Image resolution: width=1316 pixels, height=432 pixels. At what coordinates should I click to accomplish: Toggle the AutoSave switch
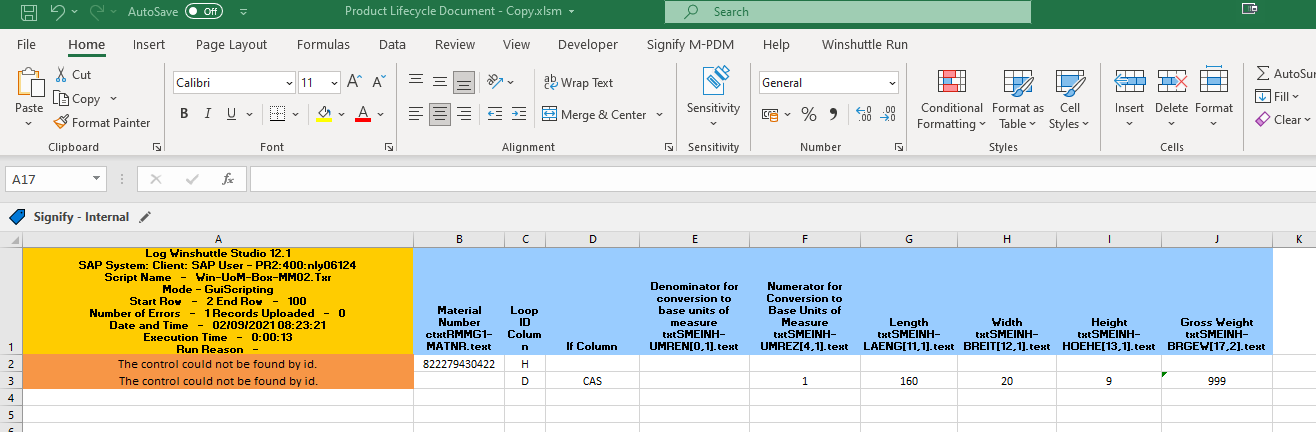pos(204,12)
